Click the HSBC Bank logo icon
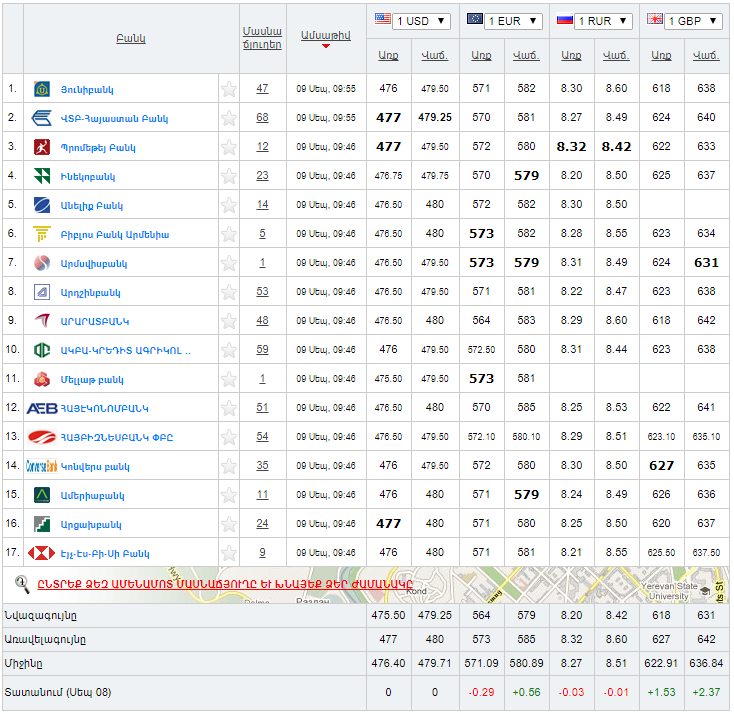This screenshot has height=714, width=734. click(x=42, y=553)
